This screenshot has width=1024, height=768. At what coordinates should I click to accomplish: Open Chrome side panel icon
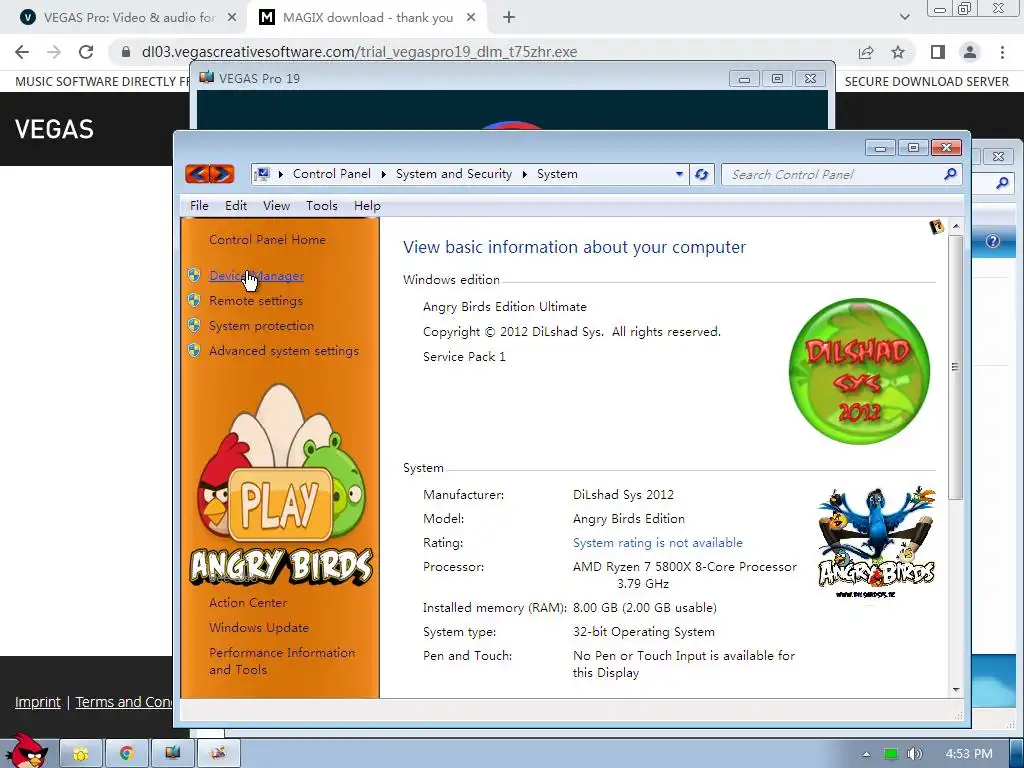click(x=938, y=52)
